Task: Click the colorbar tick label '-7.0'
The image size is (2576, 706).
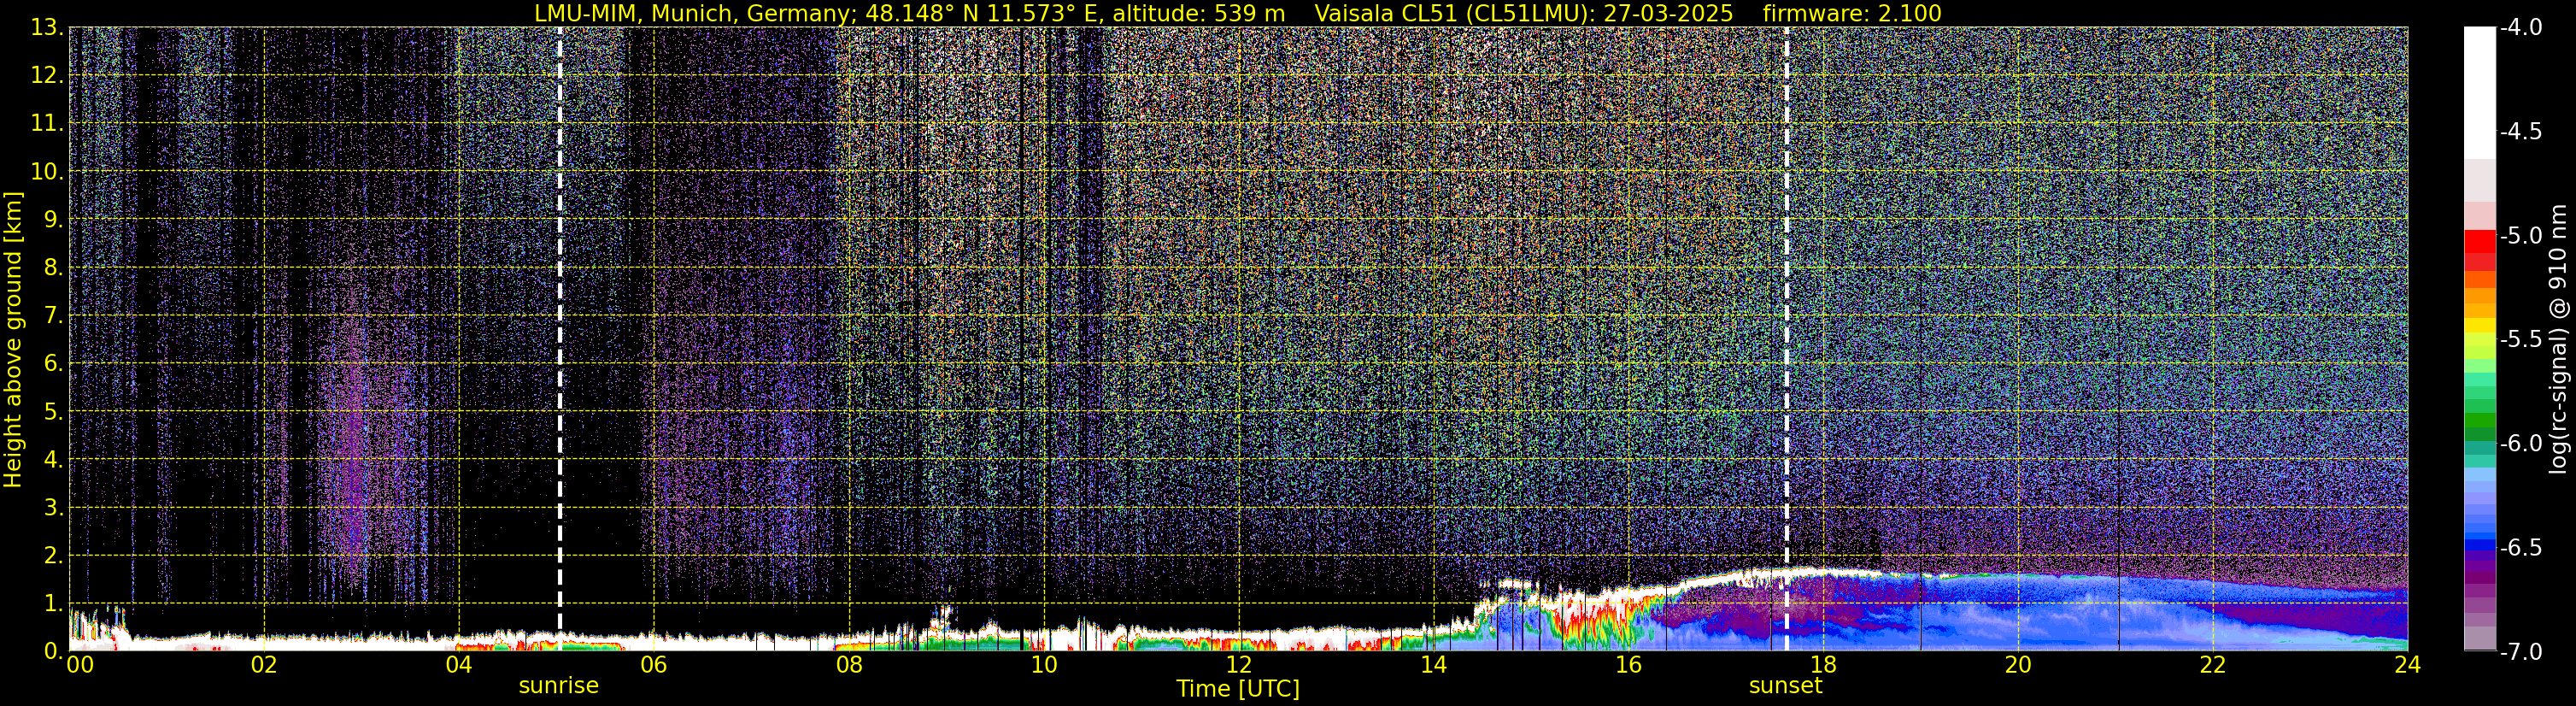Action: [2521, 651]
